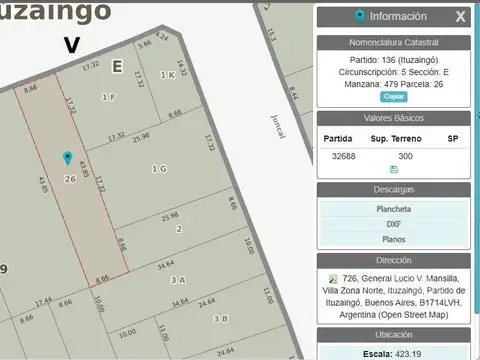Click the save disk icon under Partida

[x=394, y=169]
